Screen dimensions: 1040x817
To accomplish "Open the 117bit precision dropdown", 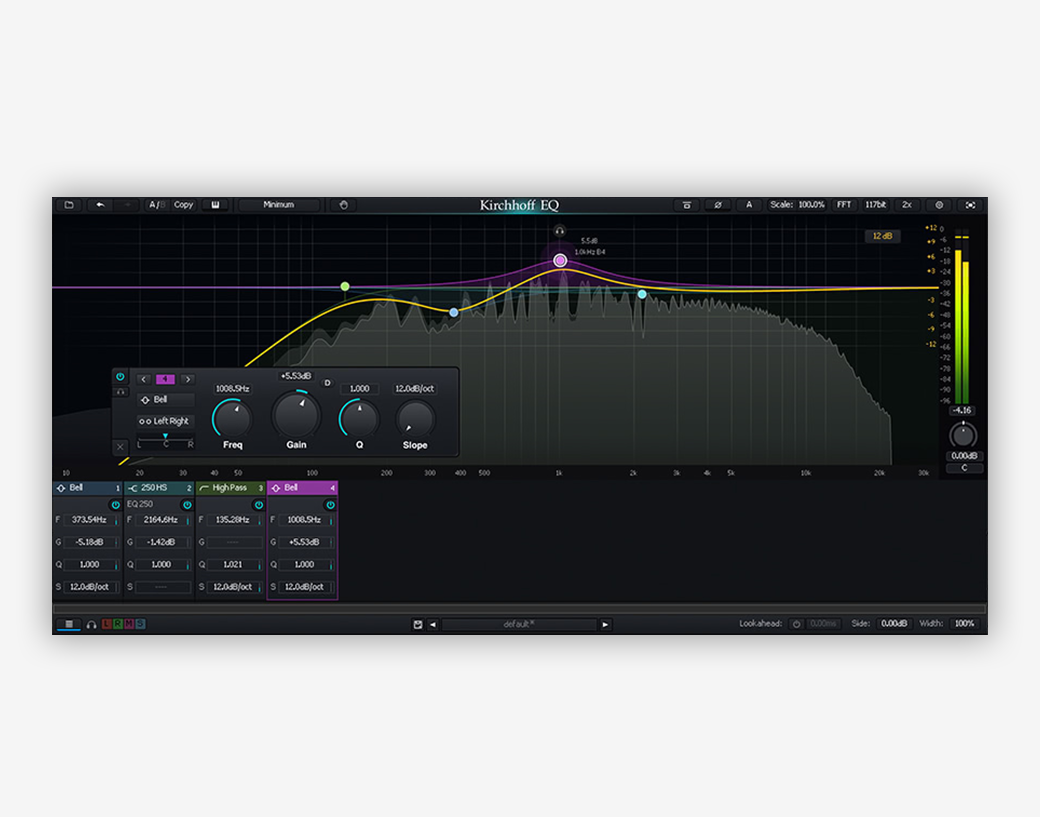I will (x=876, y=205).
